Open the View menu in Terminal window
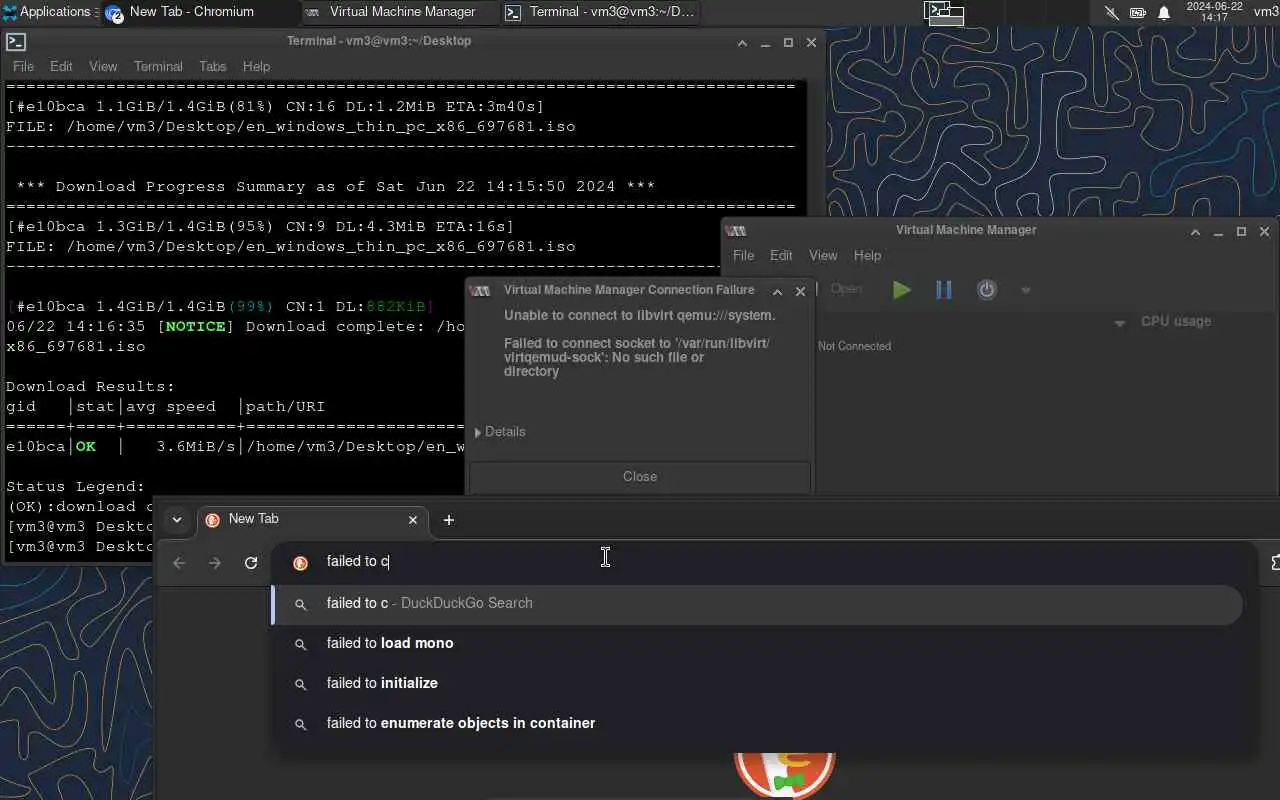This screenshot has width=1280, height=800. 103,66
